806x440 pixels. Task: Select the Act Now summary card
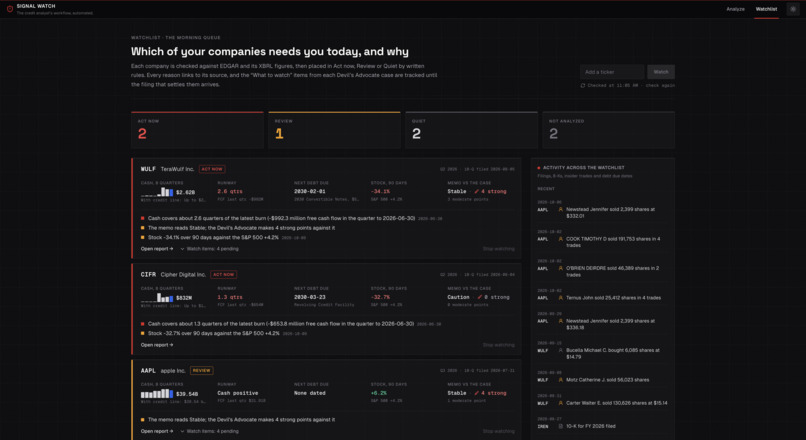click(197, 130)
